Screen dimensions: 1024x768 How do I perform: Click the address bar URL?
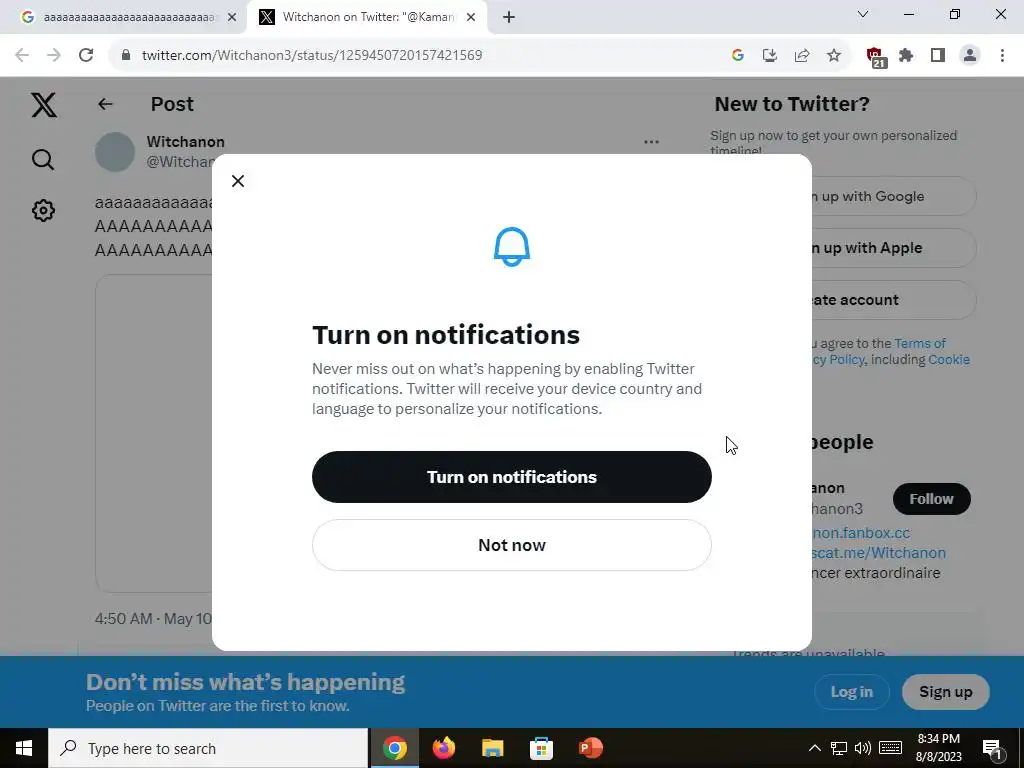click(312, 56)
